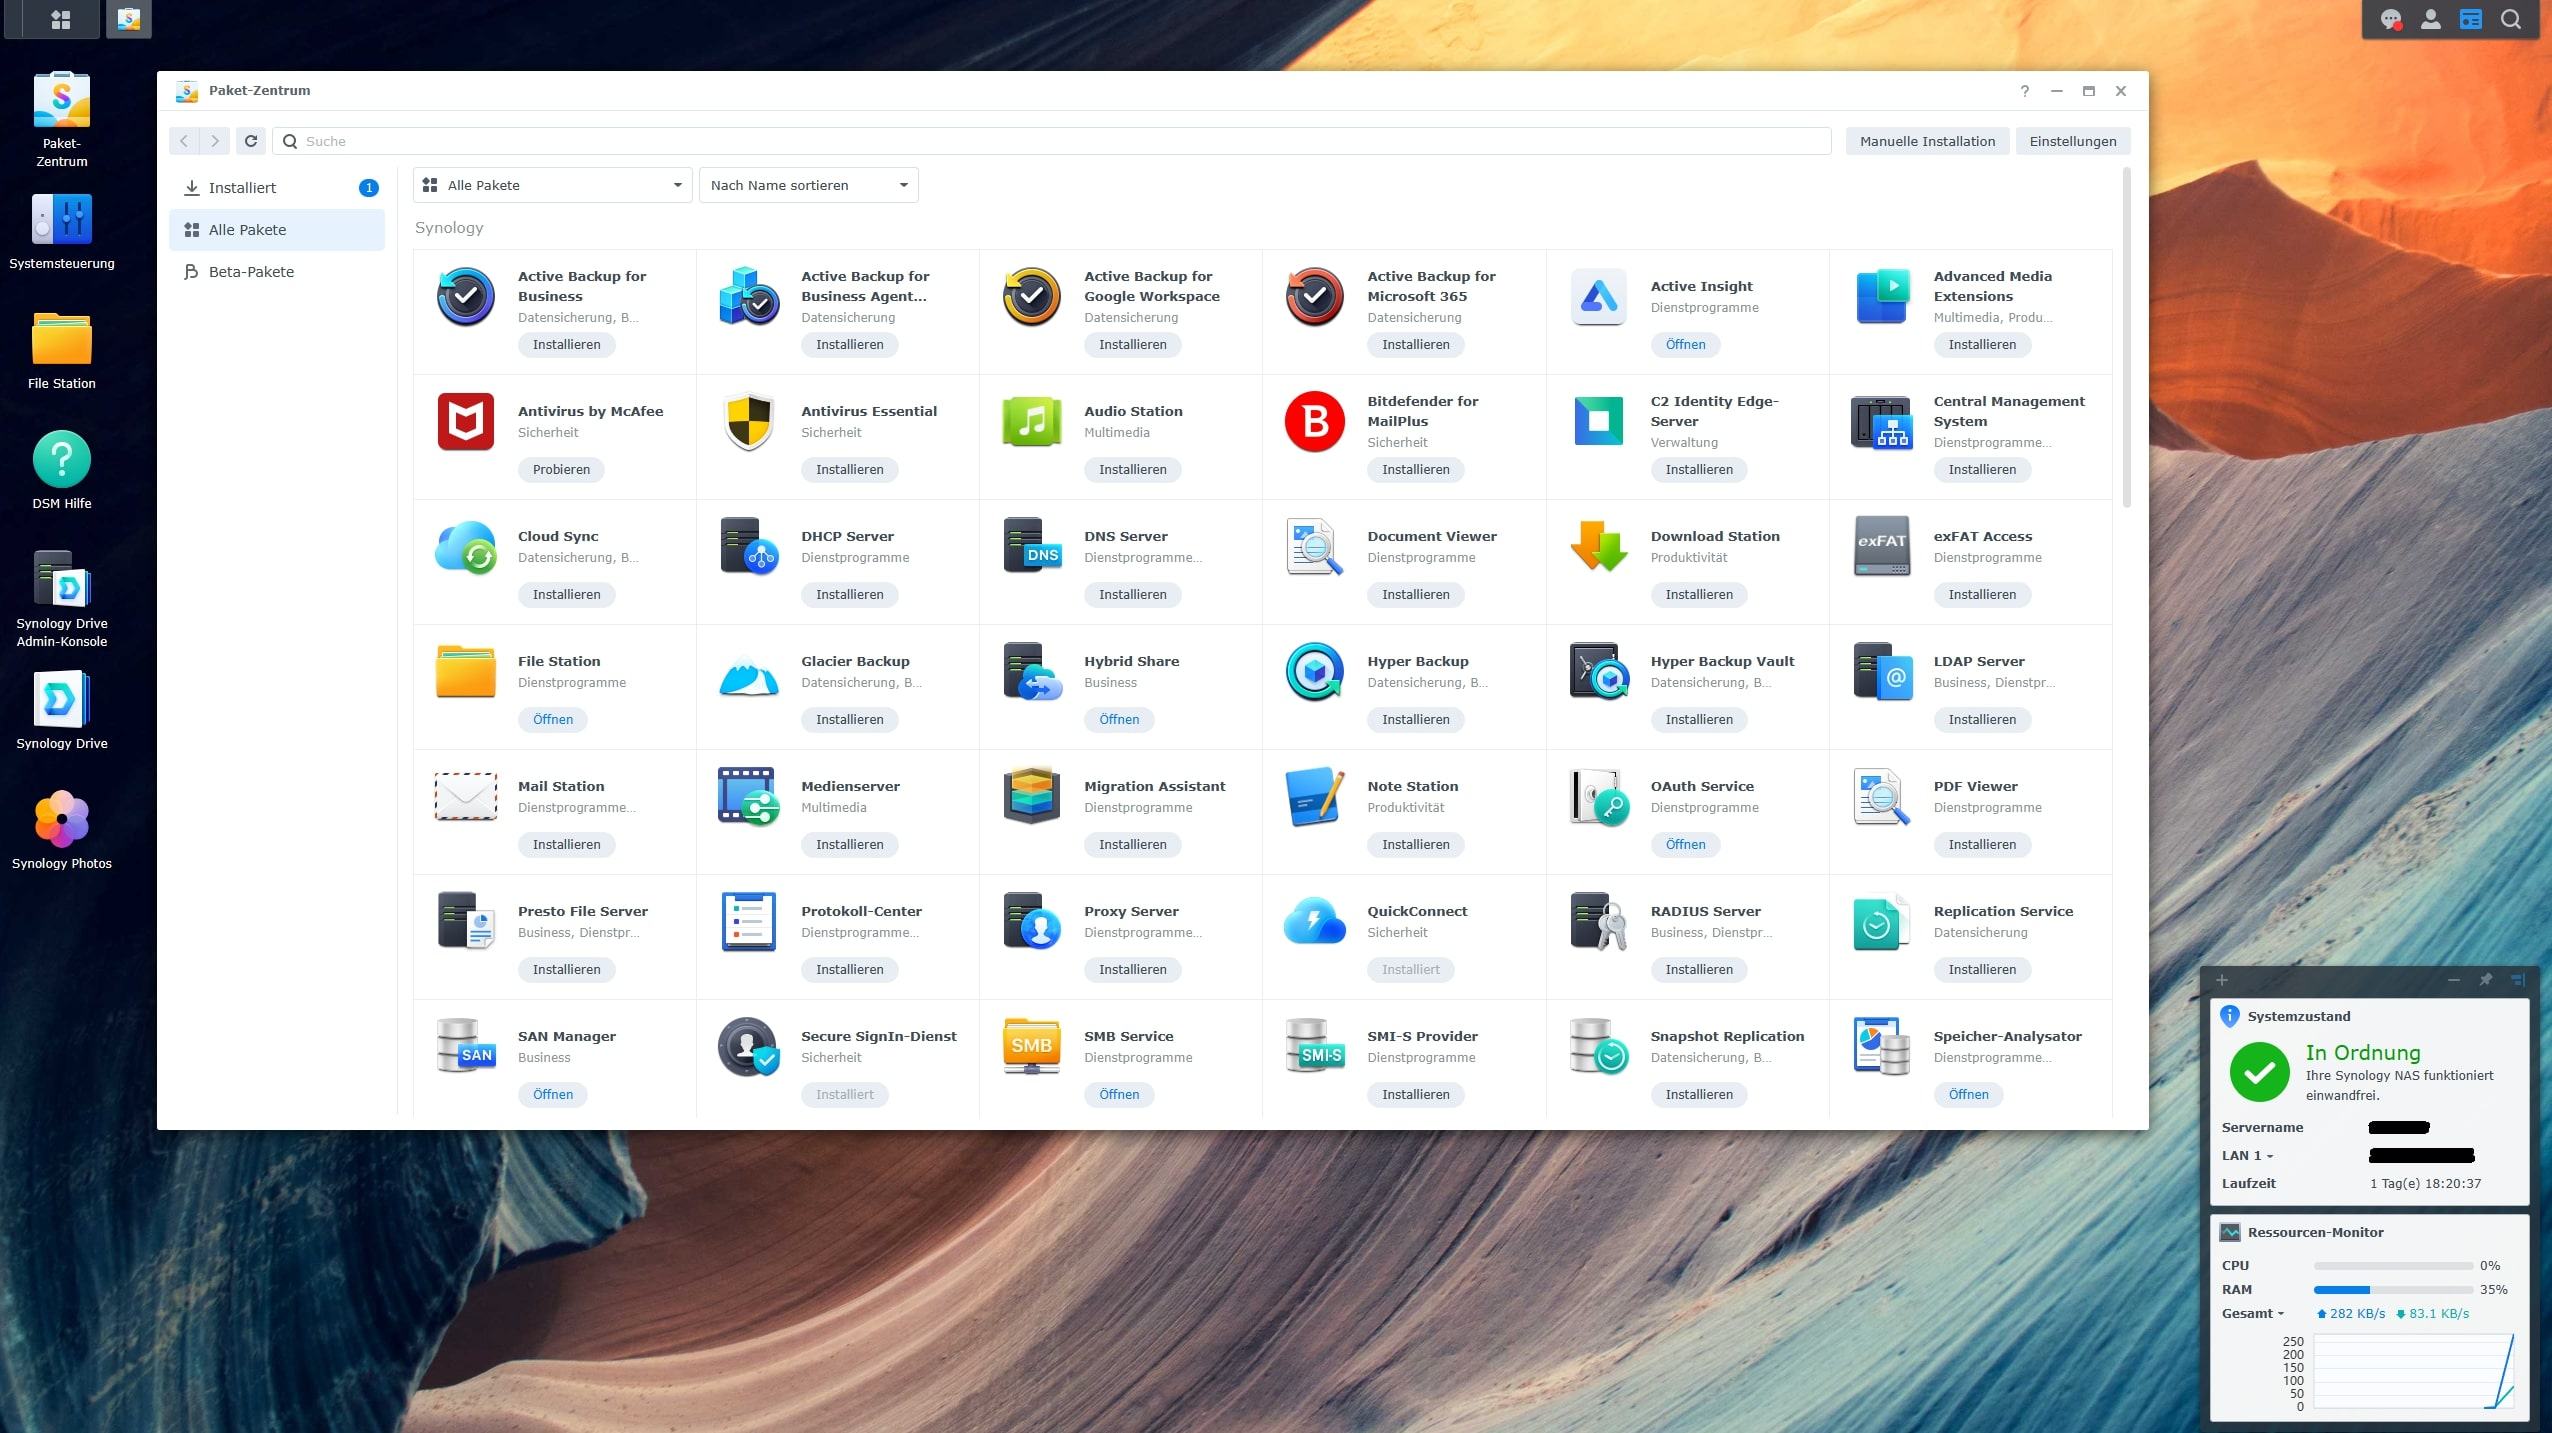Click the Note Station icon
Viewport: 2552px width, 1433px height.
[x=1315, y=797]
